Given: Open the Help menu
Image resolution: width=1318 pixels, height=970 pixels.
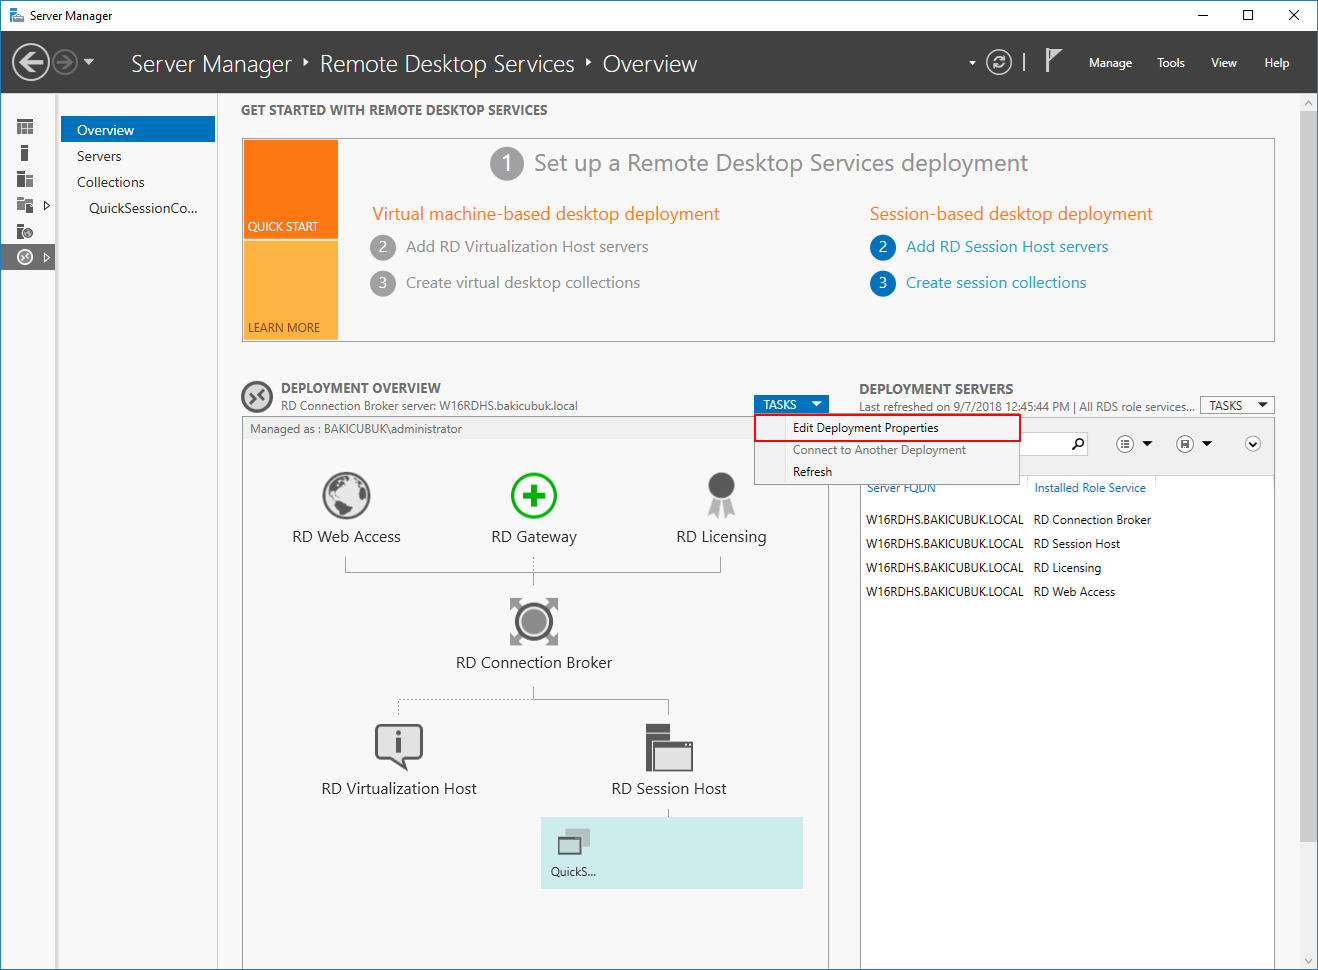Looking at the screenshot, I should (x=1277, y=62).
